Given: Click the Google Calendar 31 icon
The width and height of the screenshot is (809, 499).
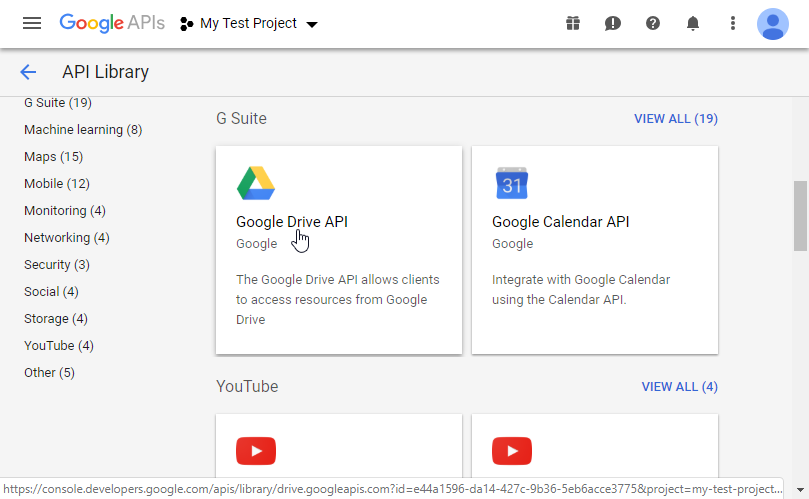Looking at the screenshot, I should pos(512,183).
